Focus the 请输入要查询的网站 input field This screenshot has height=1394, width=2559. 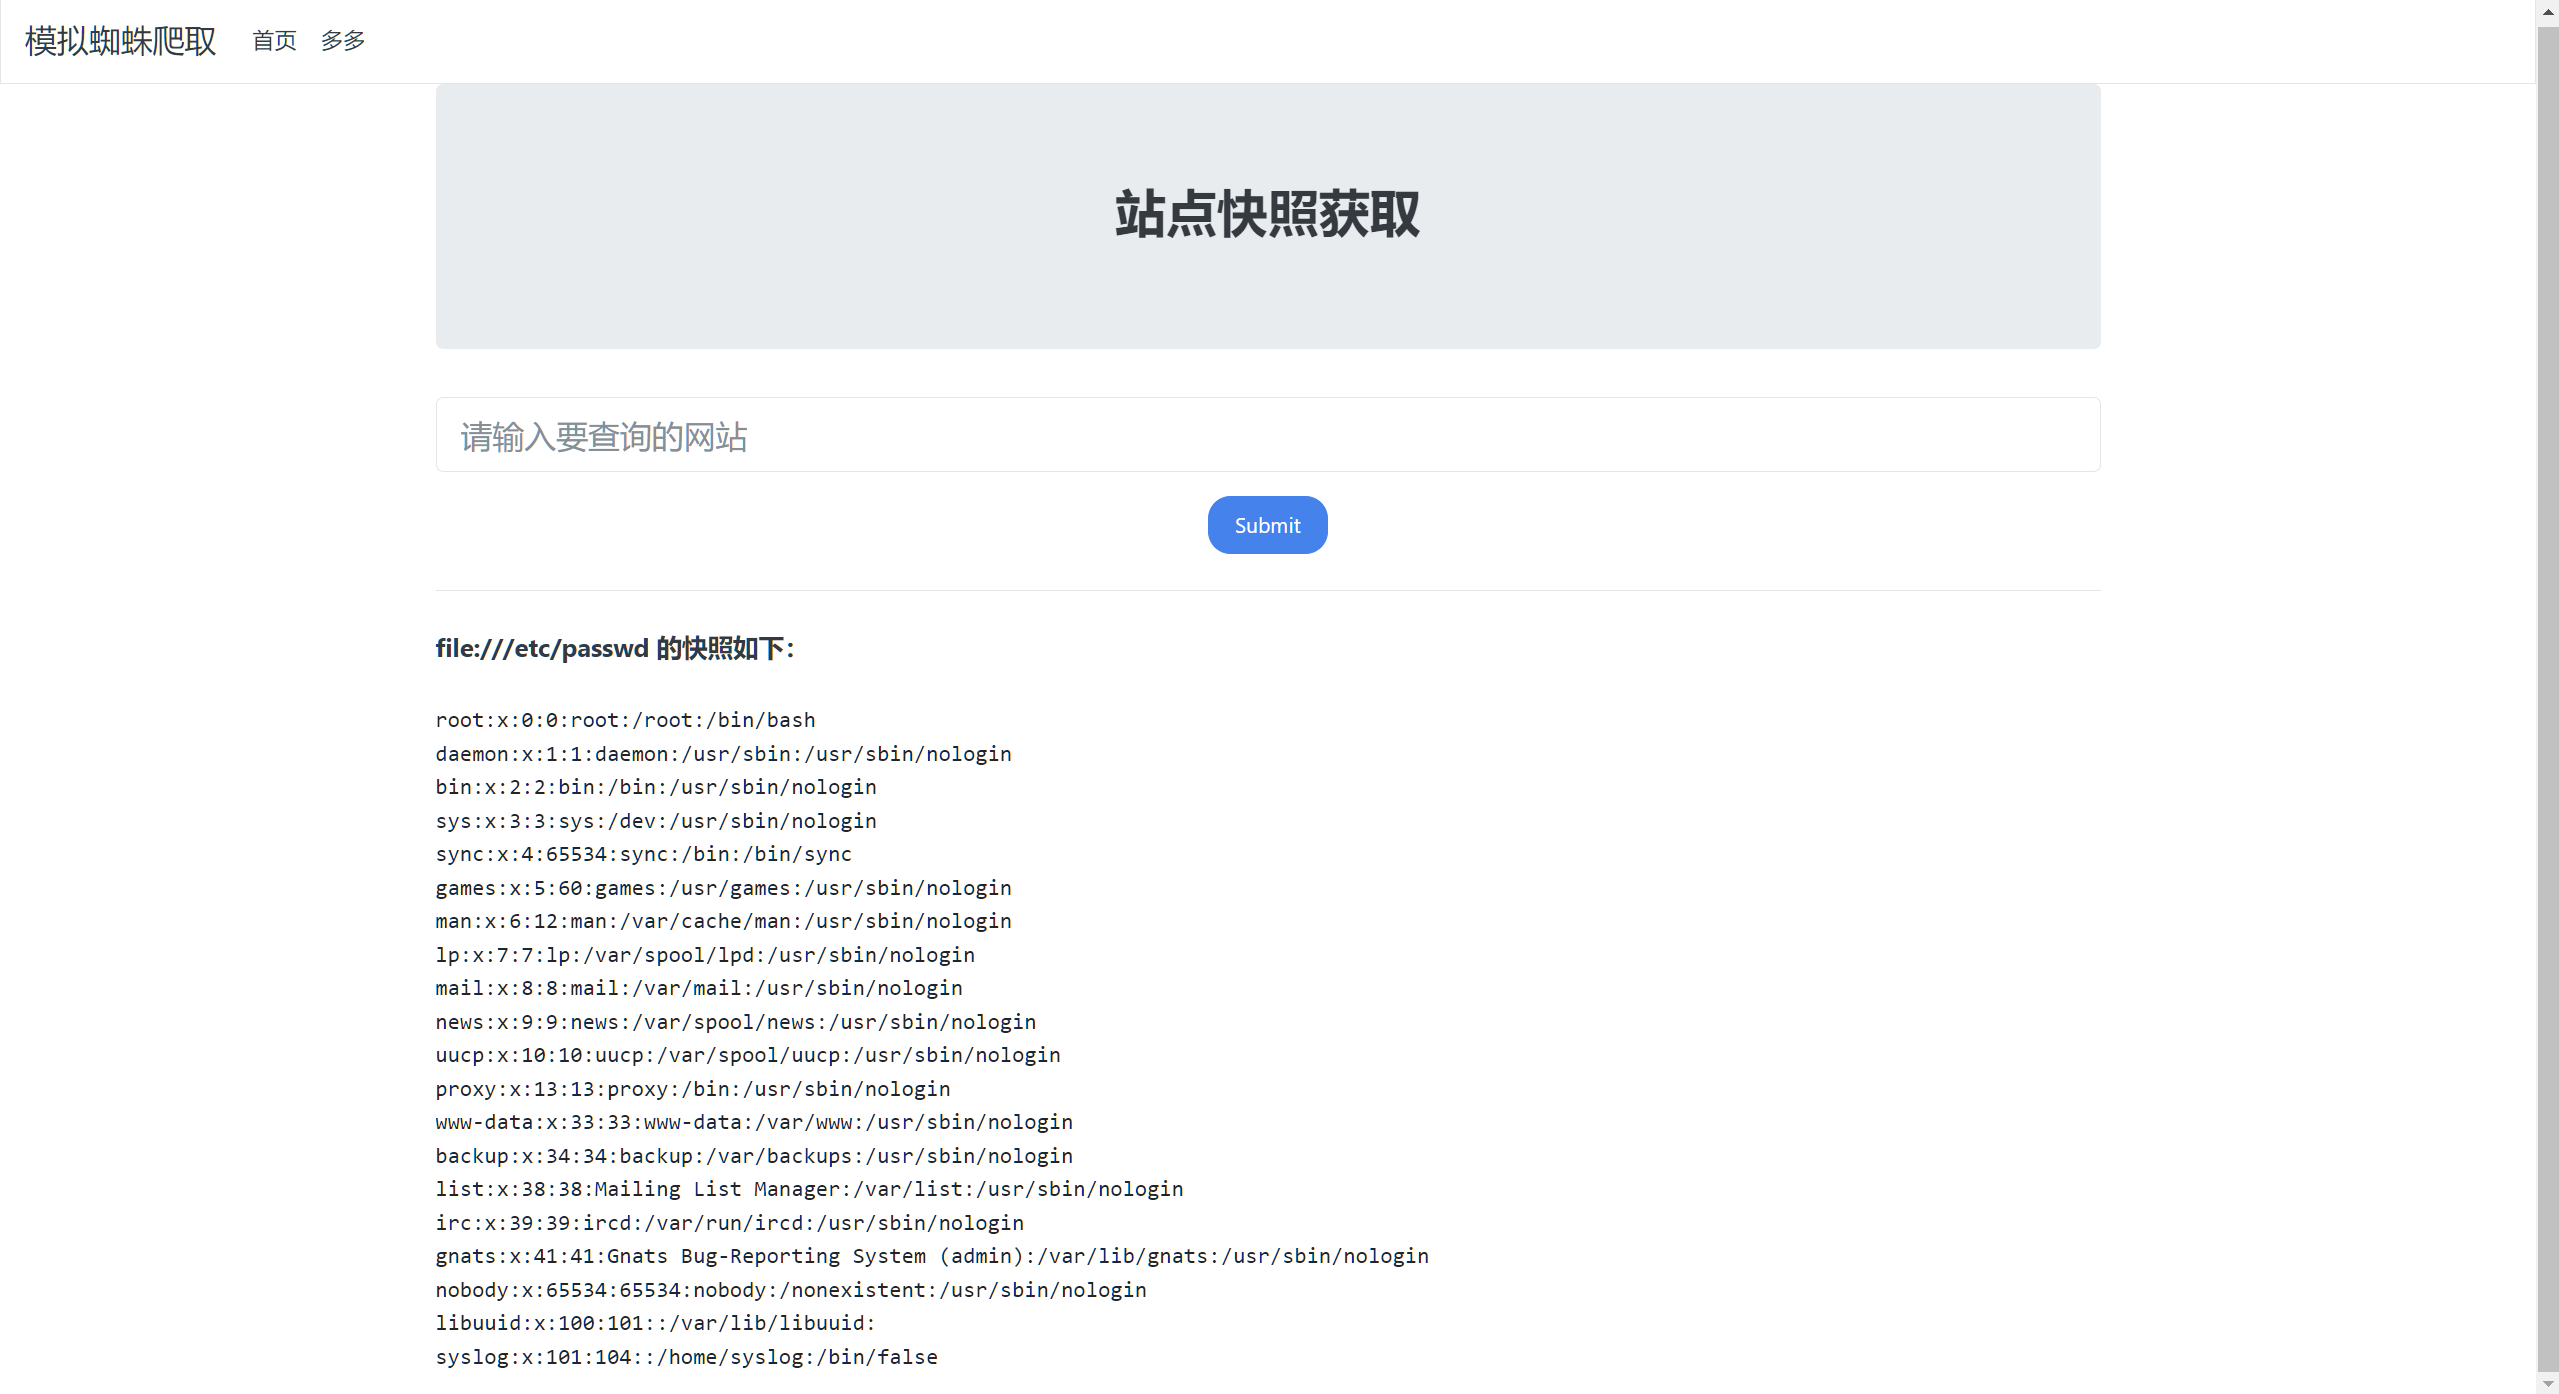[1267, 435]
